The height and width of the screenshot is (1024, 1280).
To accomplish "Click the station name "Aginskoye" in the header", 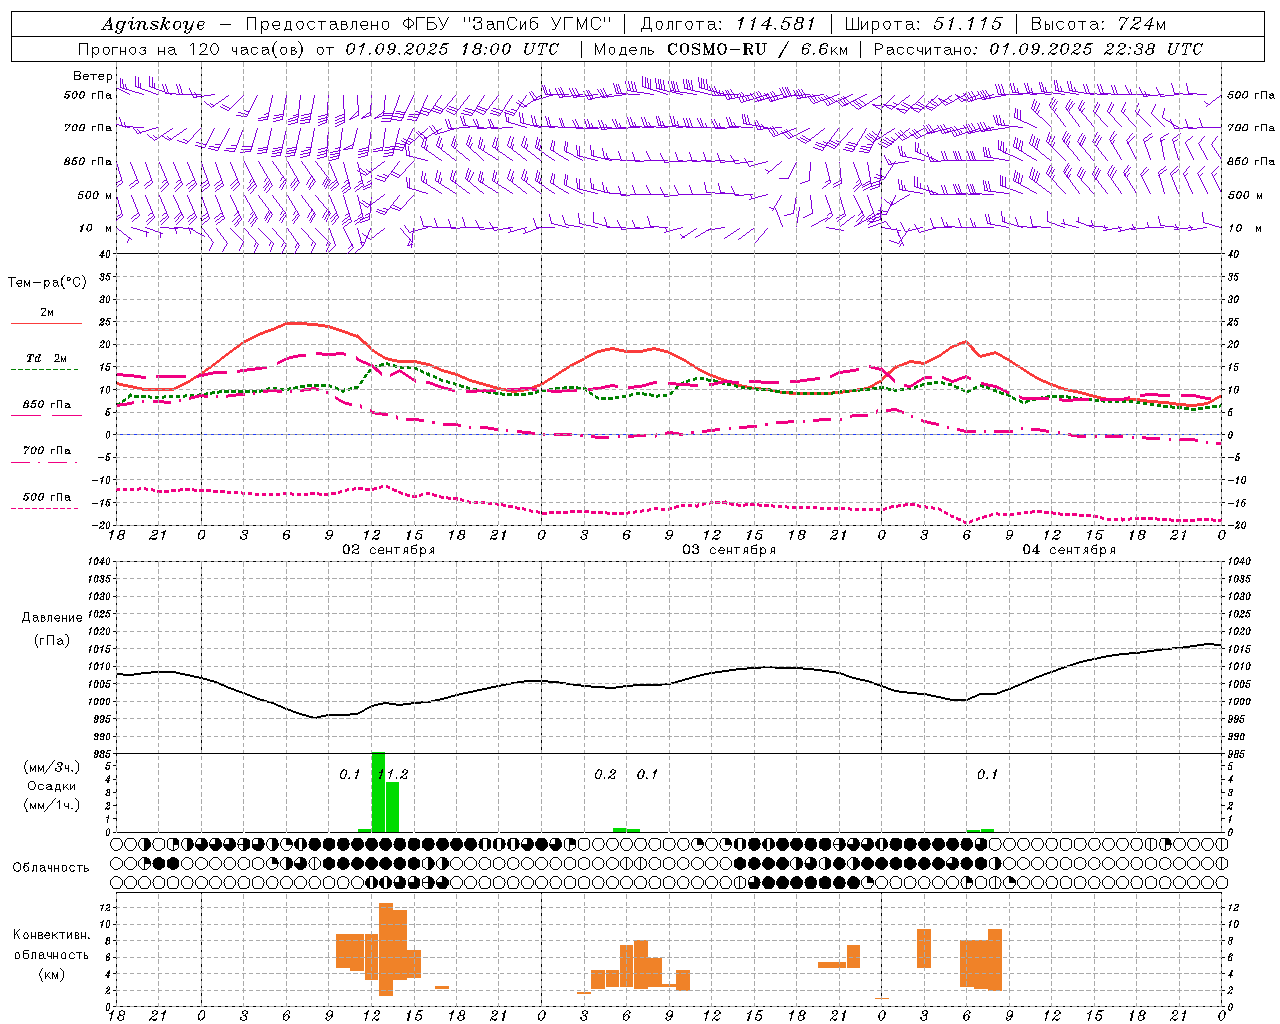I will (x=153, y=24).
